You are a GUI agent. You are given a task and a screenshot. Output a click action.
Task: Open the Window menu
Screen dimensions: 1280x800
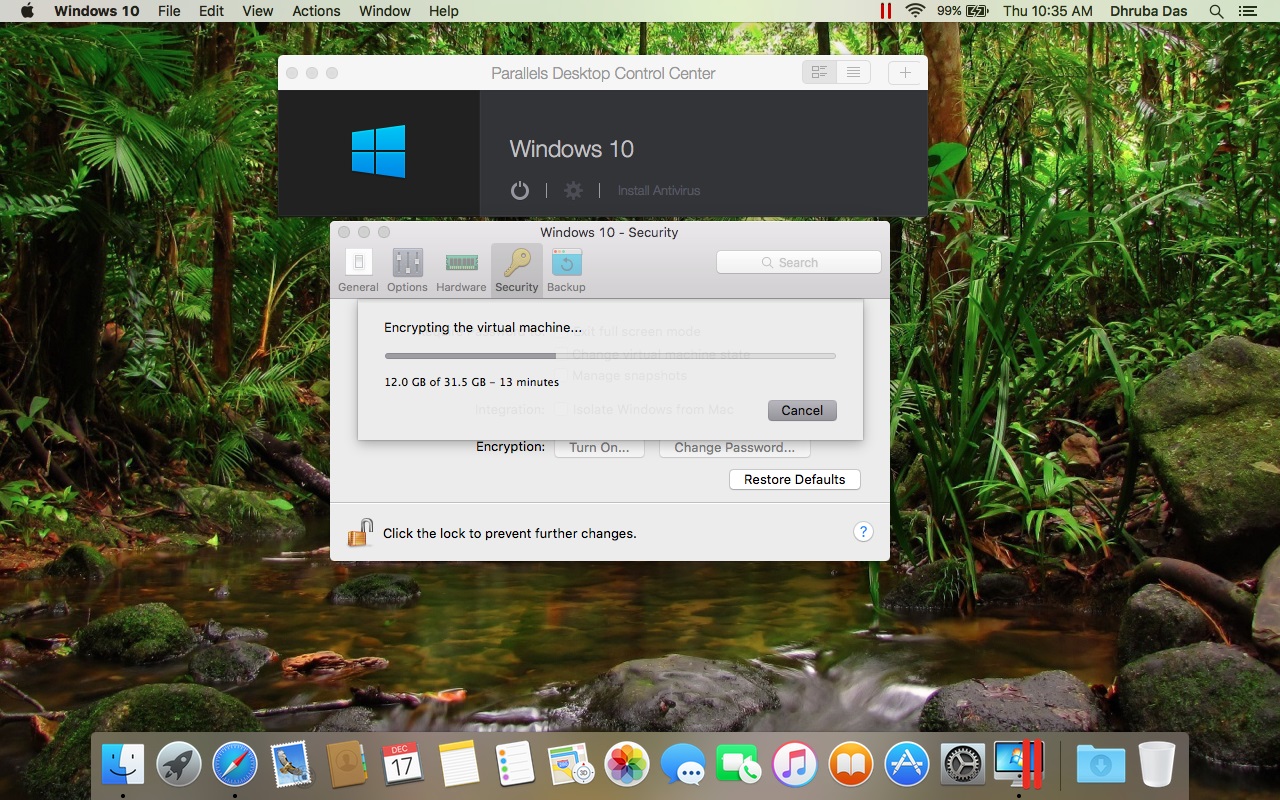click(x=385, y=11)
